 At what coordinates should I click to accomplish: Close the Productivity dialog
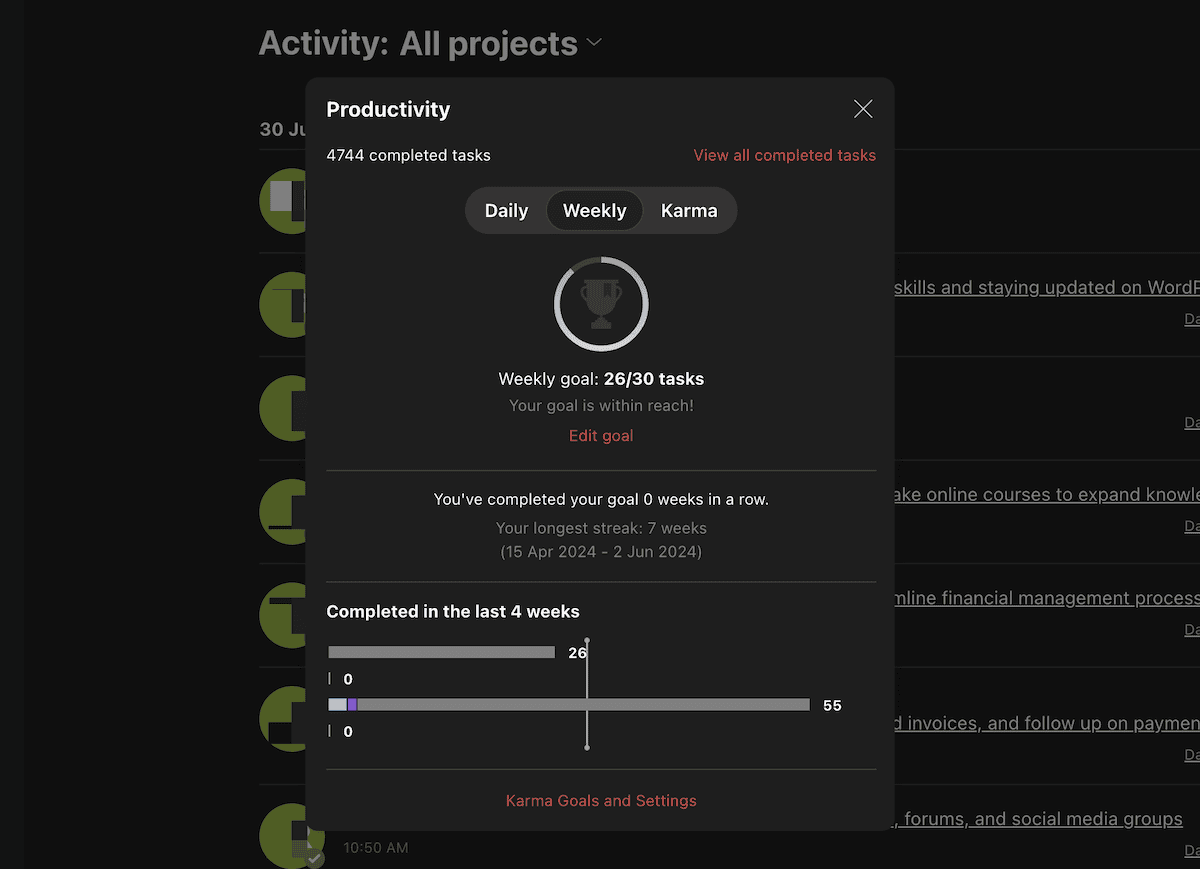point(862,108)
